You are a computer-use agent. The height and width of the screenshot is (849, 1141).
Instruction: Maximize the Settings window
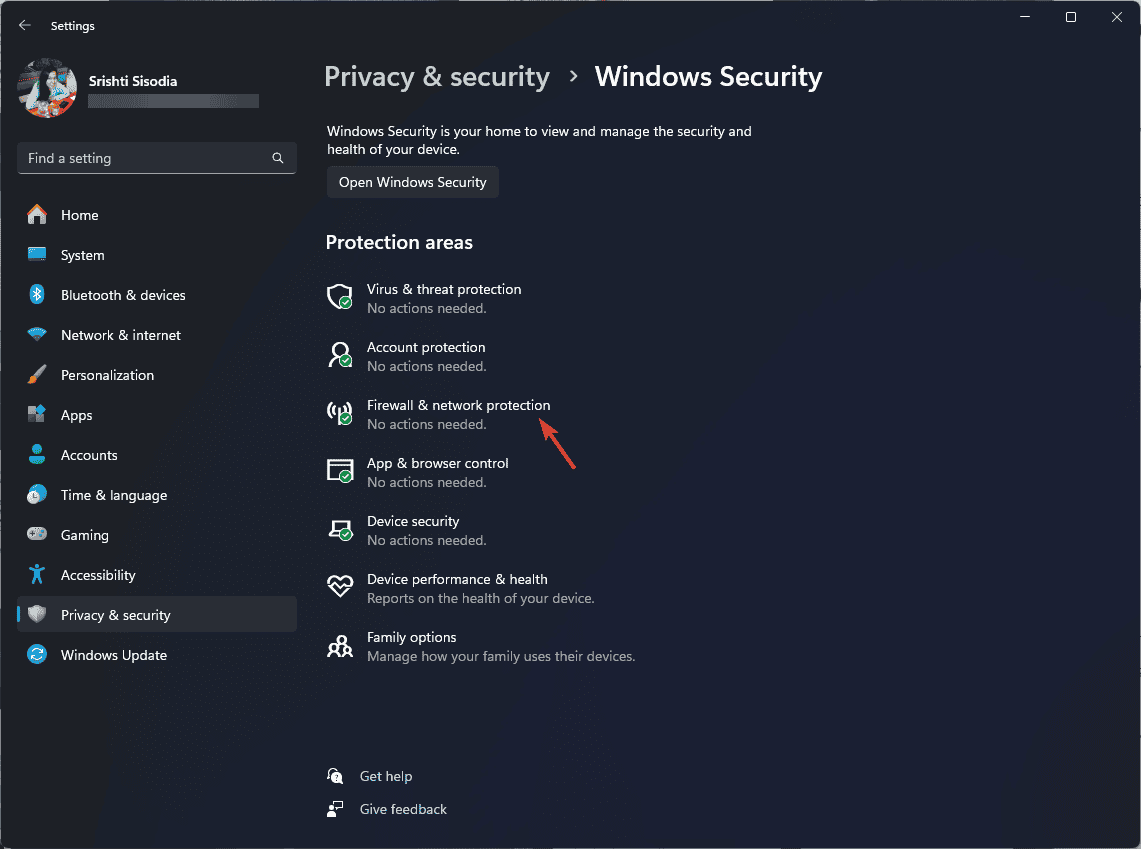[x=1070, y=17]
